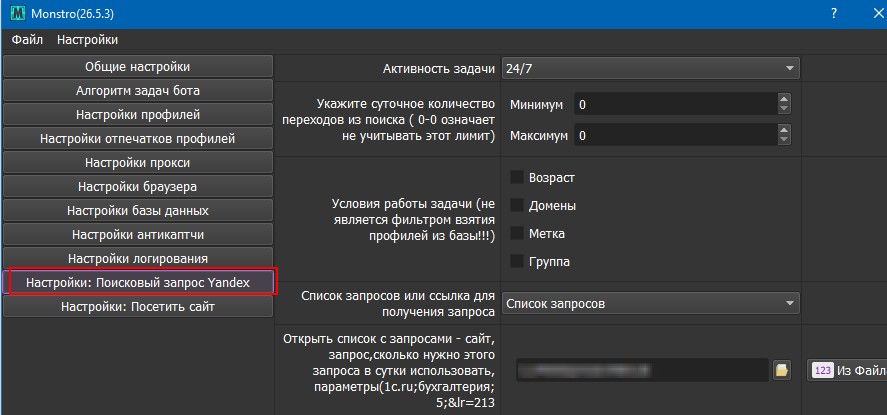887x415 pixels.
Task: Click the Monstro app logo in the title bar
Action: coord(13,13)
